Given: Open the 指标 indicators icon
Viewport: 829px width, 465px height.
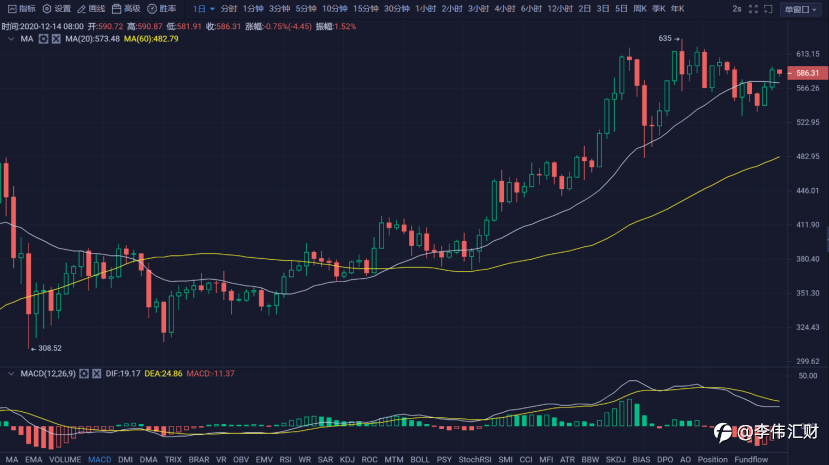Looking at the screenshot, I should coord(12,8).
